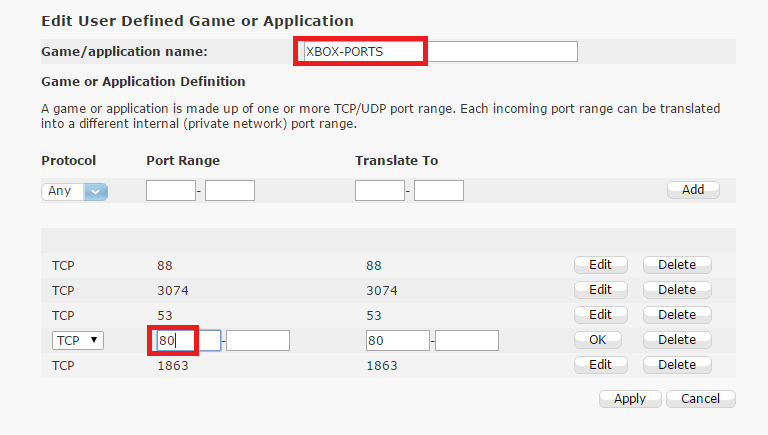Click the Apply button
The image size is (768, 435).
pyautogui.click(x=630, y=399)
